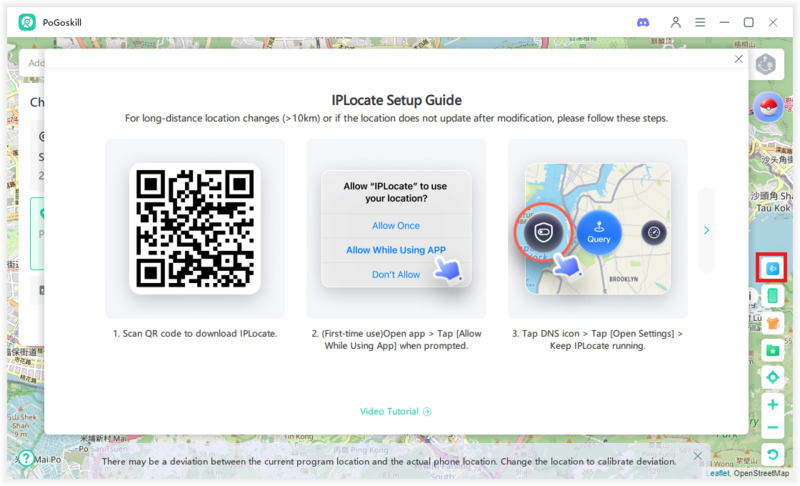Viewport: 800px width, 486px height.
Task: Go to next setup guide page arrow
Action: [x=706, y=230]
